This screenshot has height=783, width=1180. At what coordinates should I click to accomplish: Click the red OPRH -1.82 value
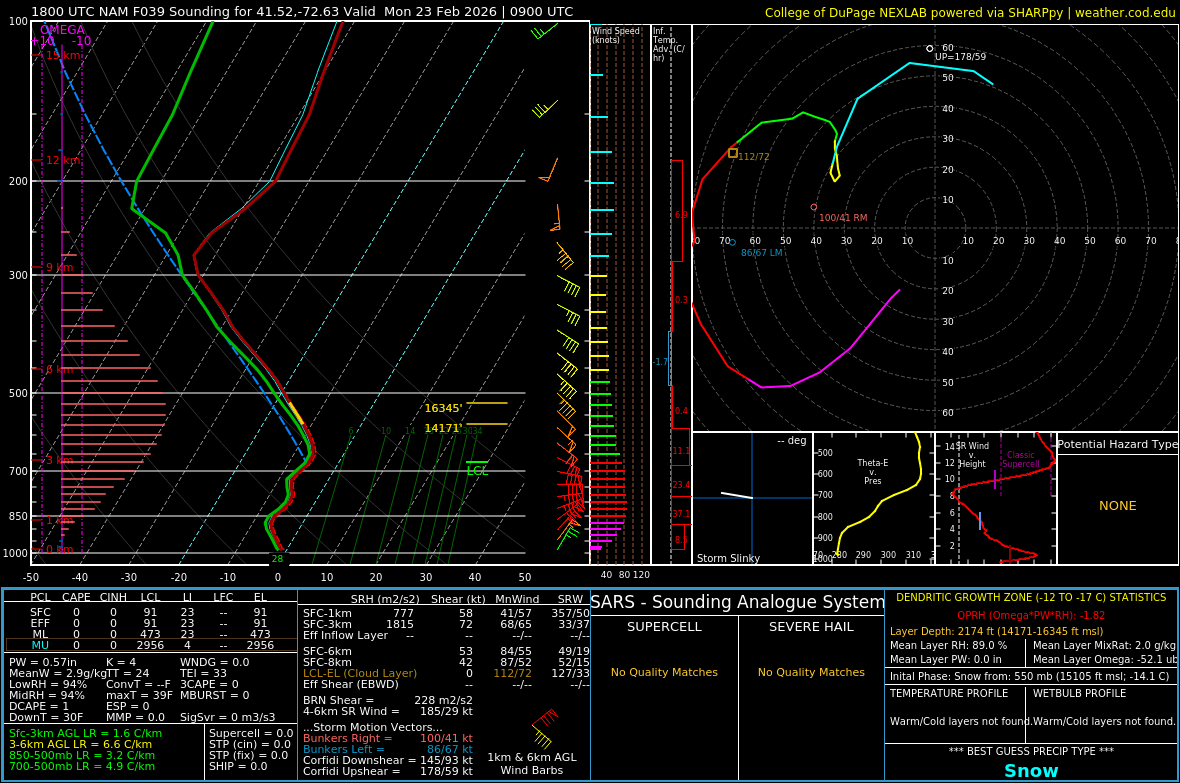[1031, 615]
